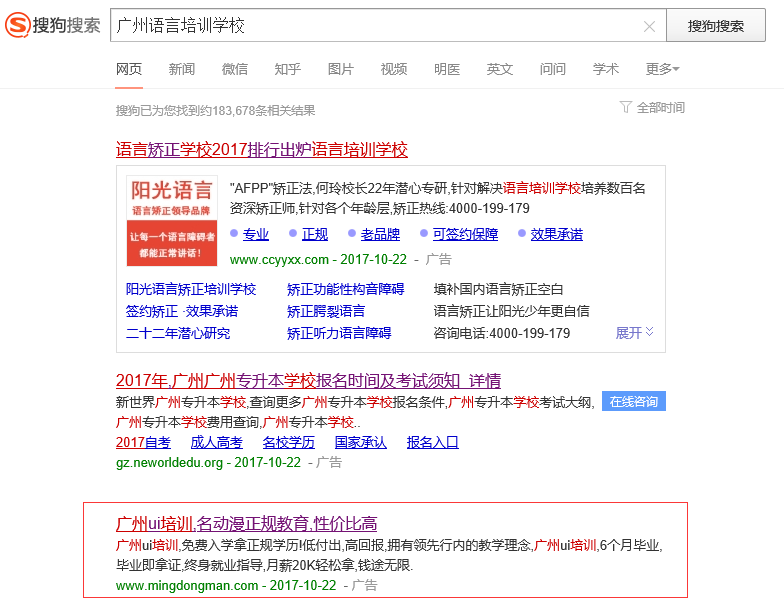Switch to the 新闻 tab
Image resolution: width=784 pixels, height=606 pixels.
pos(182,69)
